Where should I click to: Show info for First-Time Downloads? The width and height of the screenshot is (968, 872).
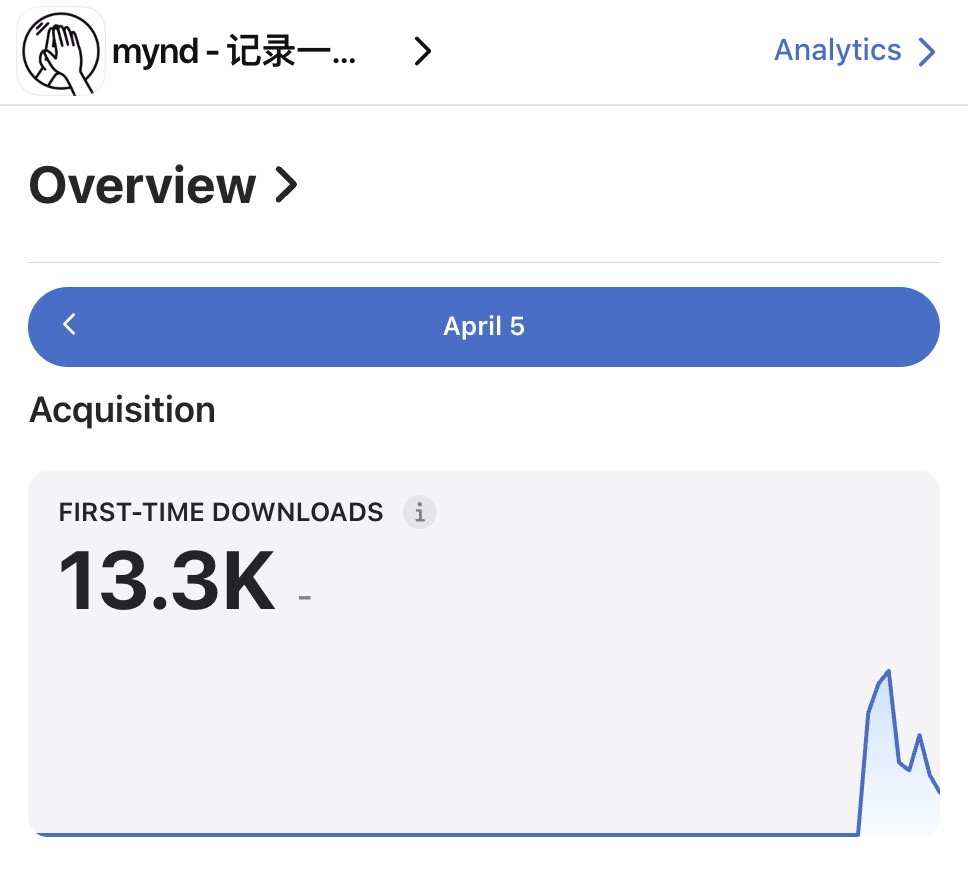(419, 512)
